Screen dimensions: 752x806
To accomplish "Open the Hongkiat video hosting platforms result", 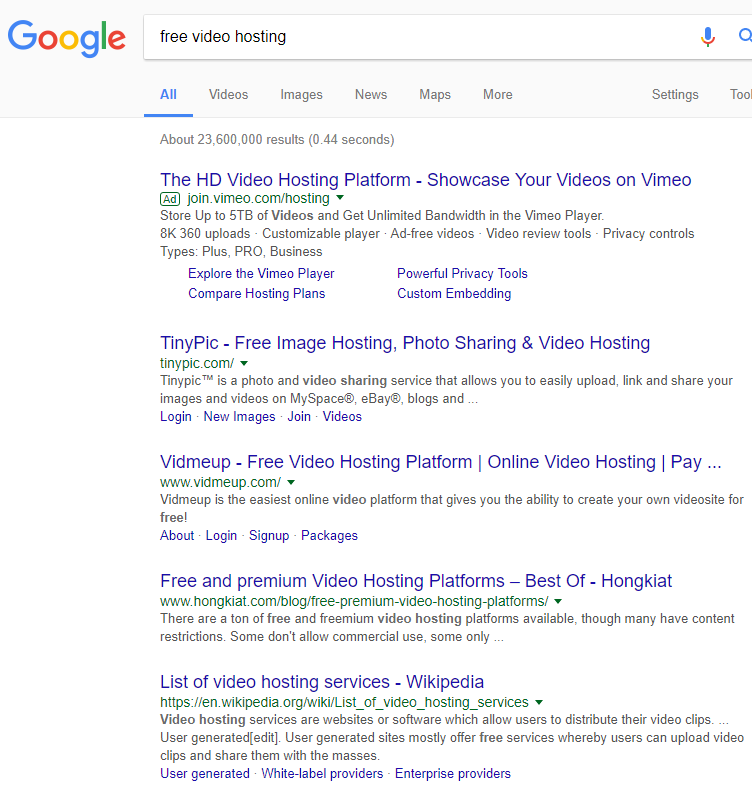I will (416, 581).
